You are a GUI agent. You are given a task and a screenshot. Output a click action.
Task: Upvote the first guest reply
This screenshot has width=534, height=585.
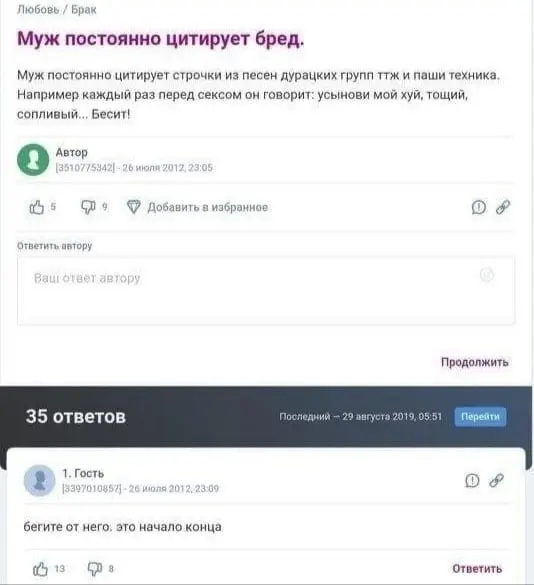40,569
